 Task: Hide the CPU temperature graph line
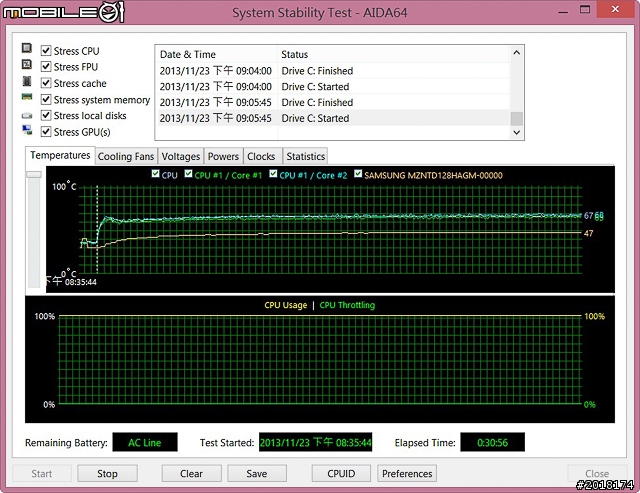tap(156, 173)
